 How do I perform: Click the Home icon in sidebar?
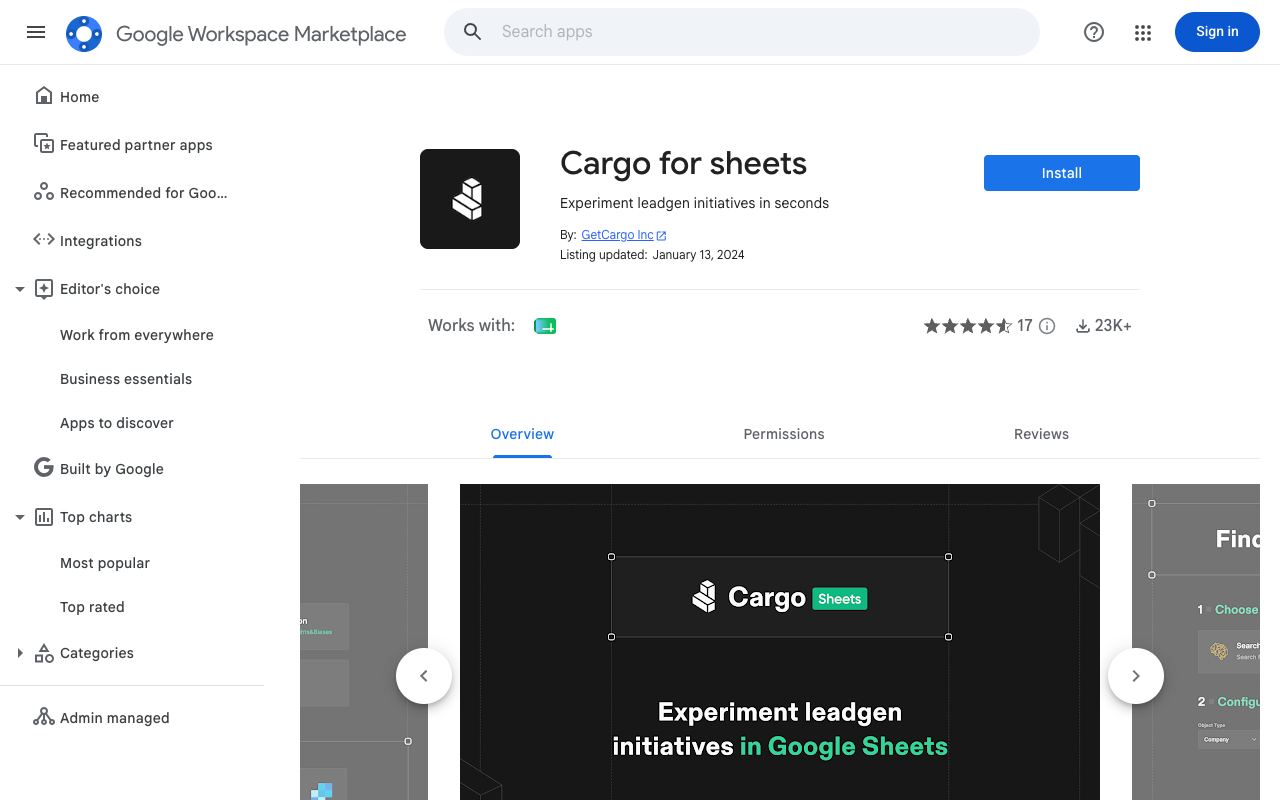[x=44, y=96]
